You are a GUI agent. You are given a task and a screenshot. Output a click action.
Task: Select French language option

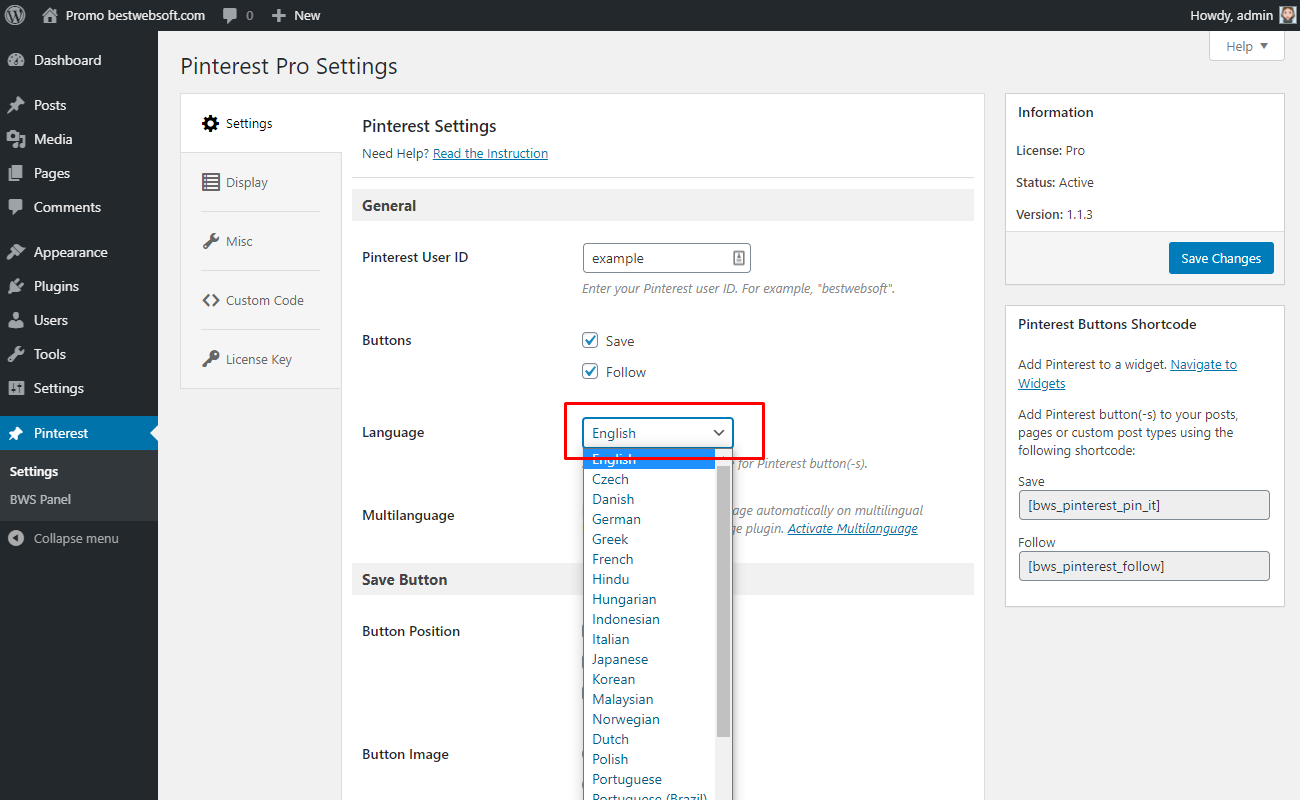pos(650,559)
